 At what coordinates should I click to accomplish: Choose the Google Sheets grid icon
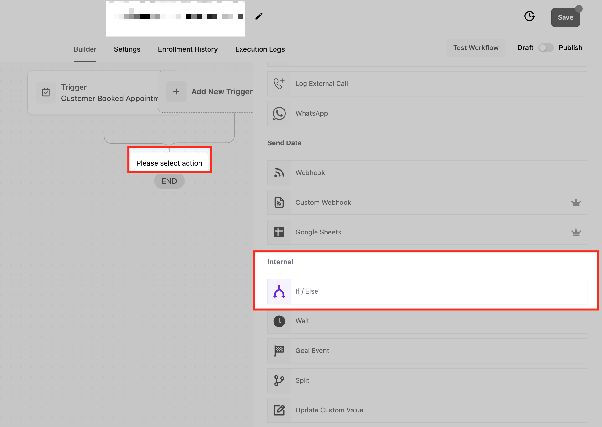279,232
